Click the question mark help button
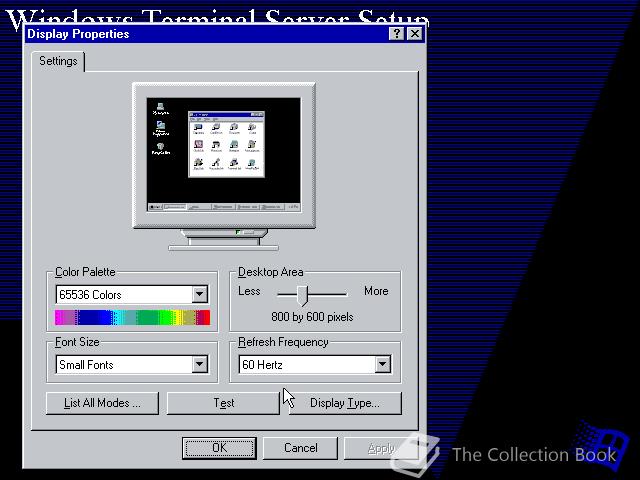The height and width of the screenshot is (480, 640). [396, 33]
